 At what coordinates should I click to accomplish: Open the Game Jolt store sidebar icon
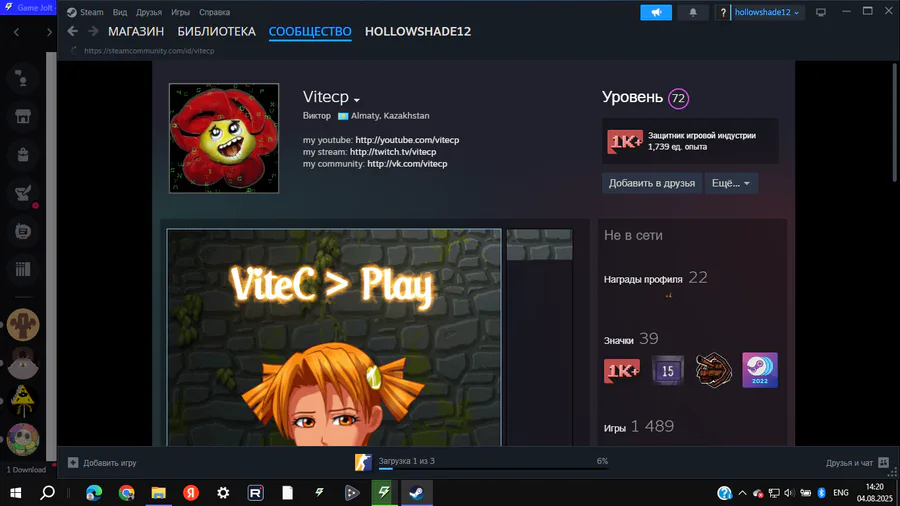click(x=23, y=116)
